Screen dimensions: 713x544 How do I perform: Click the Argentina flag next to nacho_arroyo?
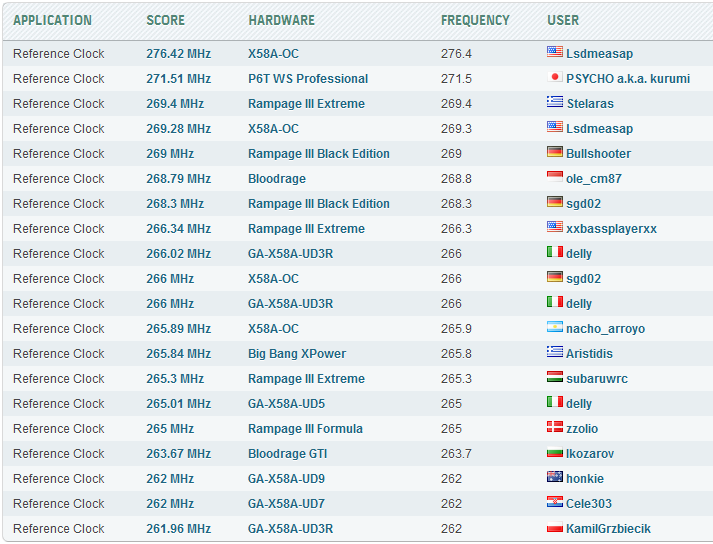[554, 327]
